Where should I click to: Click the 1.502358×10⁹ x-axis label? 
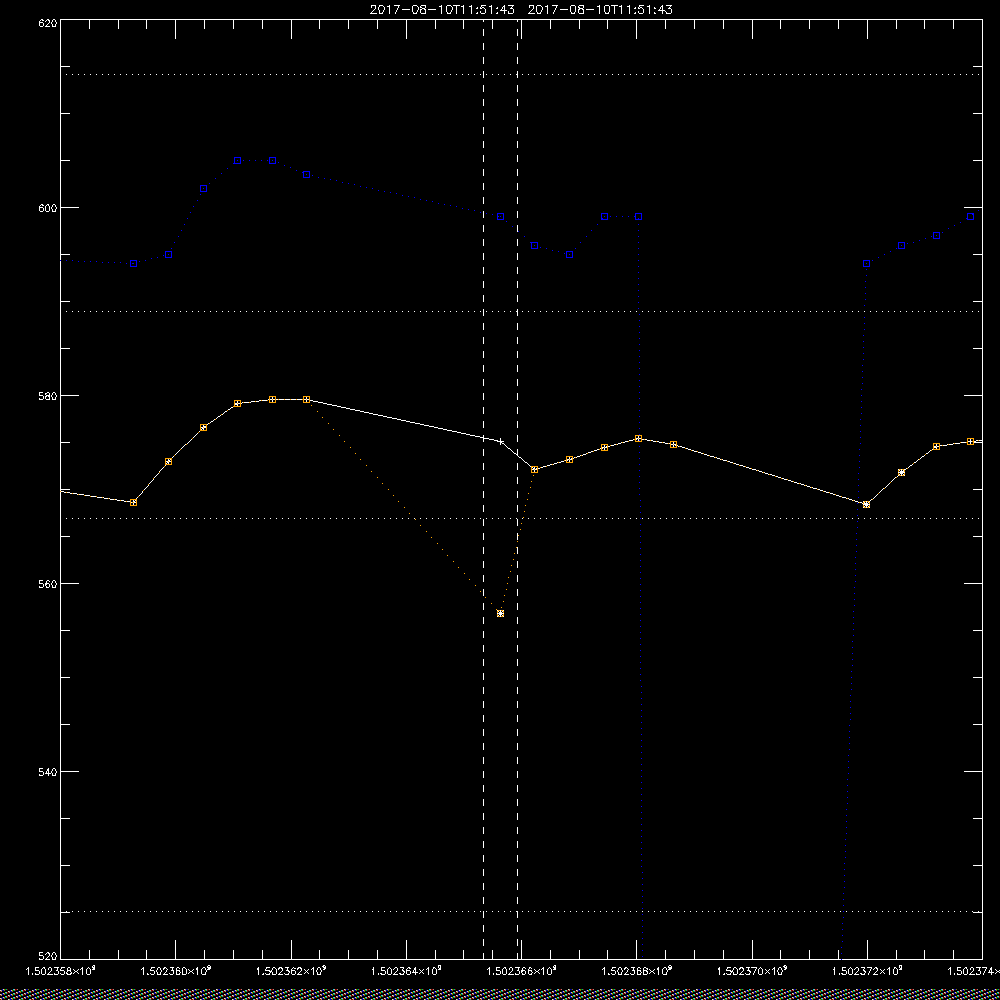pyautogui.click(x=60, y=971)
